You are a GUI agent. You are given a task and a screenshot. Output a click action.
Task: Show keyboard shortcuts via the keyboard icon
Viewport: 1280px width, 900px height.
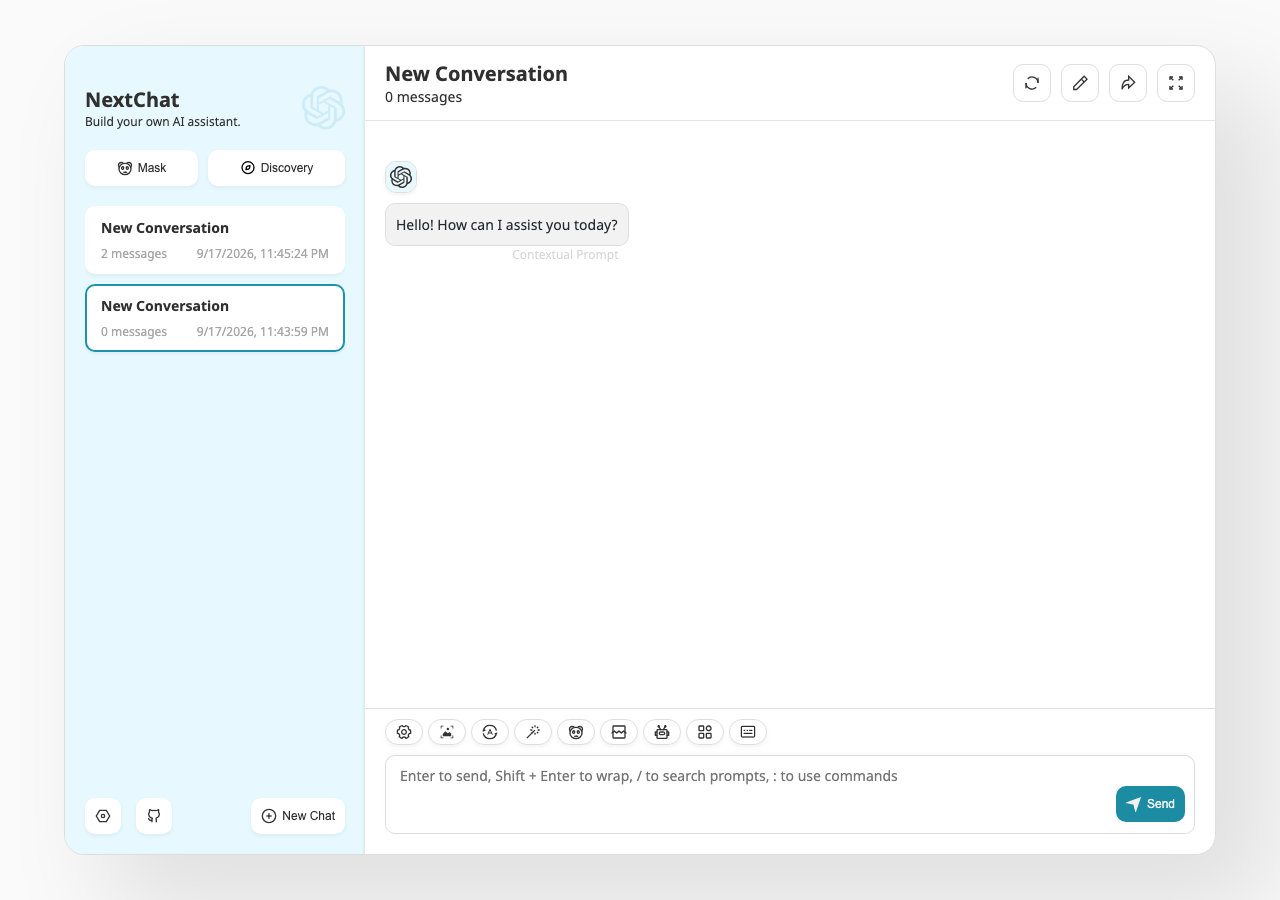click(748, 732)
